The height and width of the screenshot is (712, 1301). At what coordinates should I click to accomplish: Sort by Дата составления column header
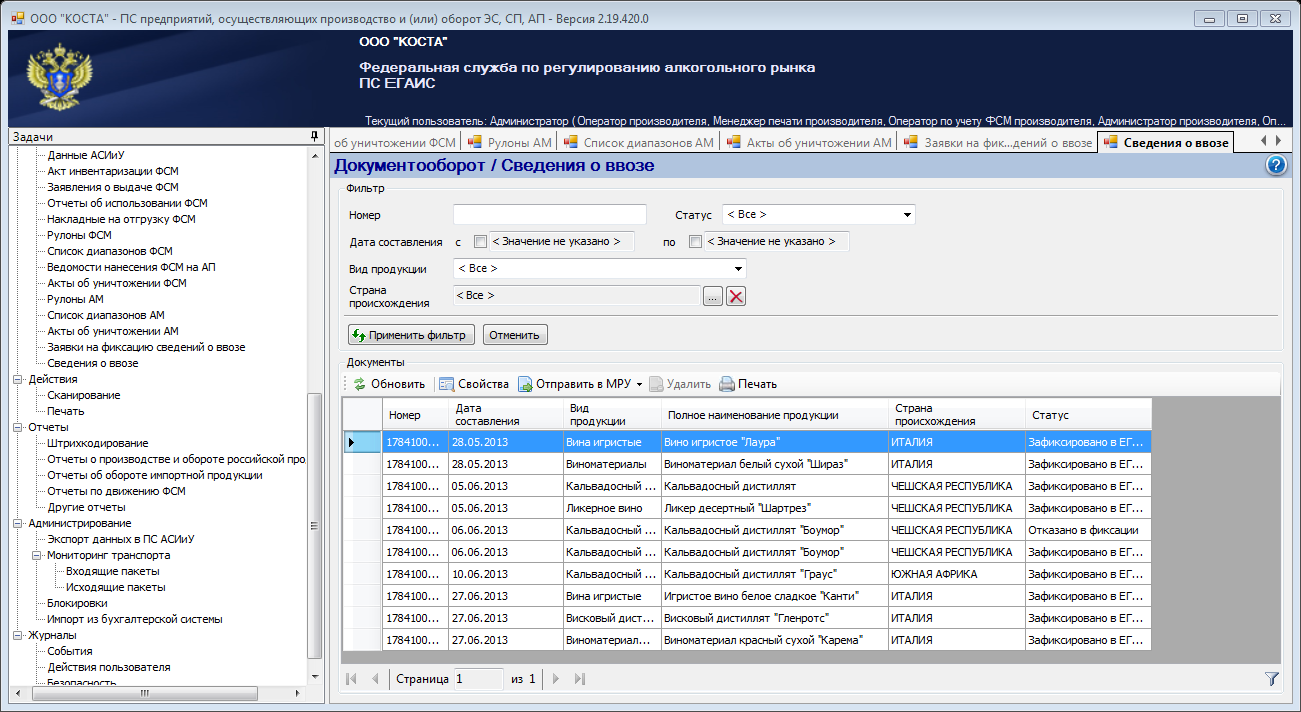[x=506, y=415]
